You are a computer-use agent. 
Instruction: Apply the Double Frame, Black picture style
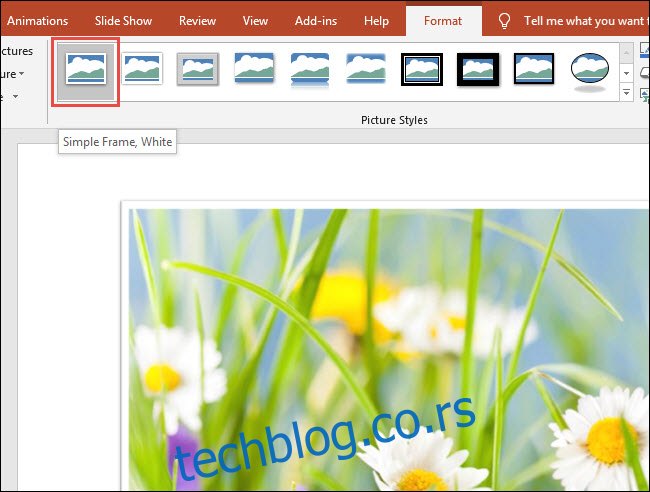[422, 69]
